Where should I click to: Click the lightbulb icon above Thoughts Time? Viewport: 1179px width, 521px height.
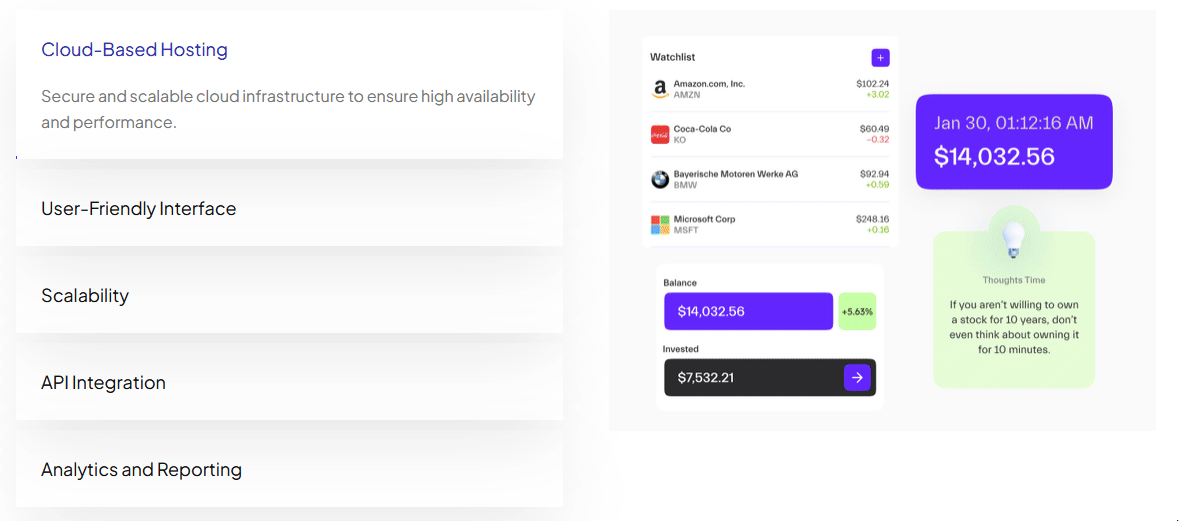pos(1014,241)
